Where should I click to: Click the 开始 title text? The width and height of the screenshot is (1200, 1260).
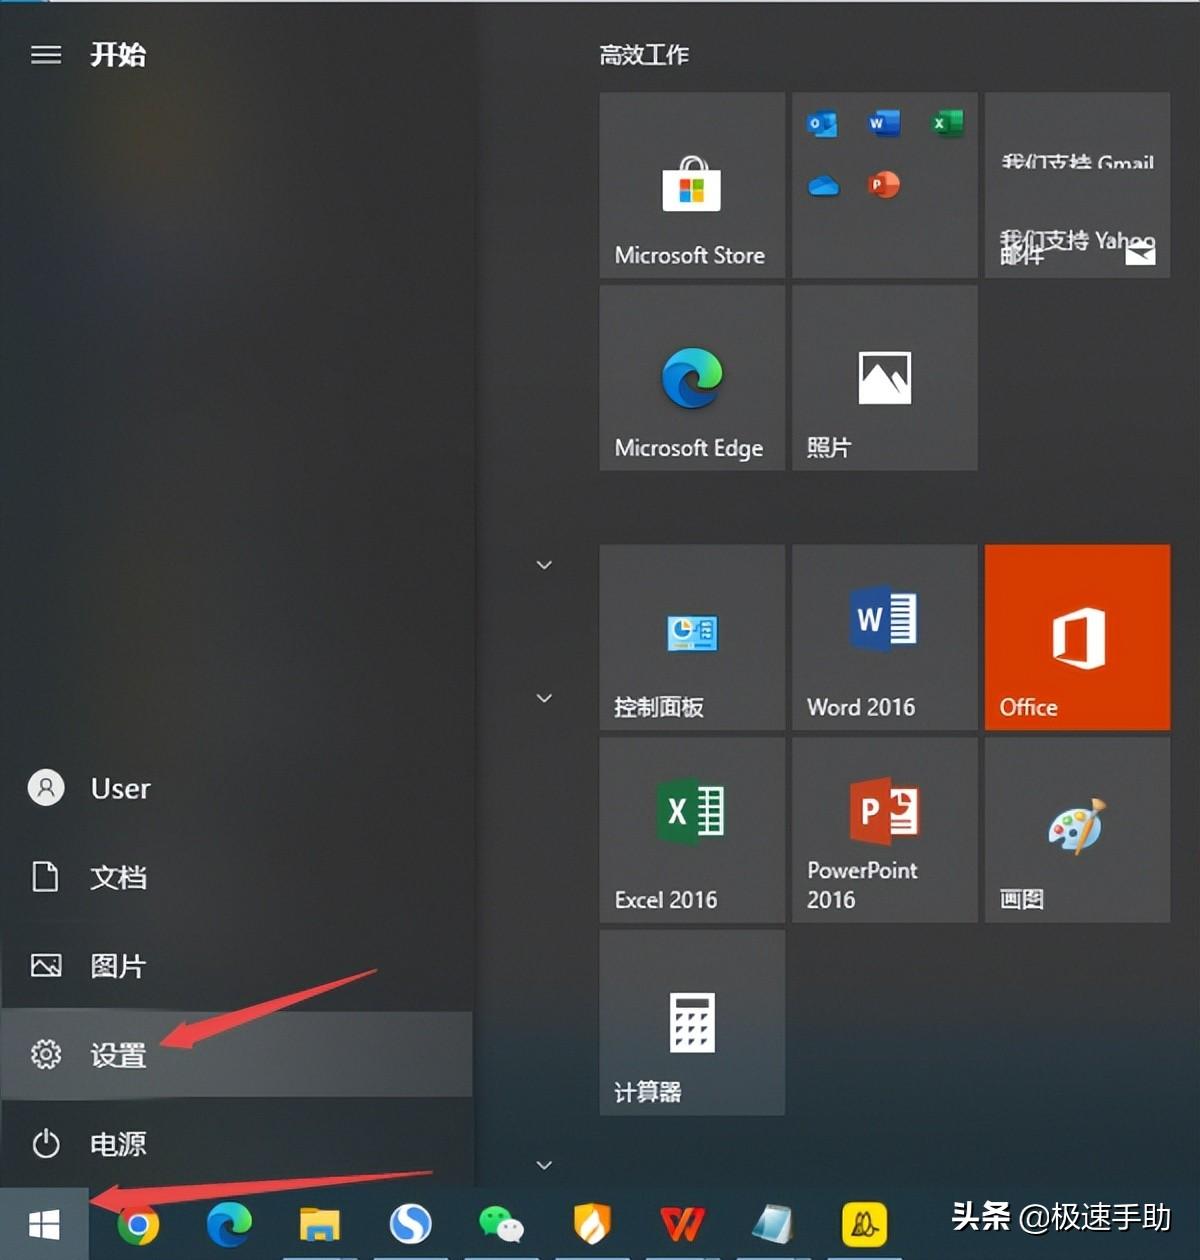tap(118, 54)
